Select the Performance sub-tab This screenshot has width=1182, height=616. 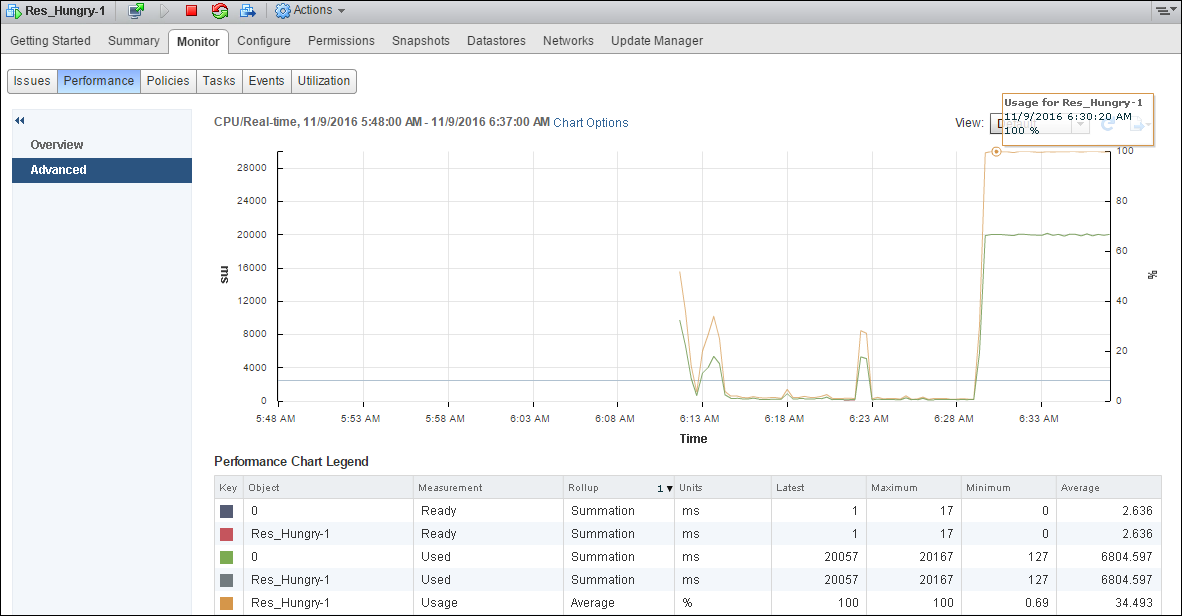click(x=99, y=81)
